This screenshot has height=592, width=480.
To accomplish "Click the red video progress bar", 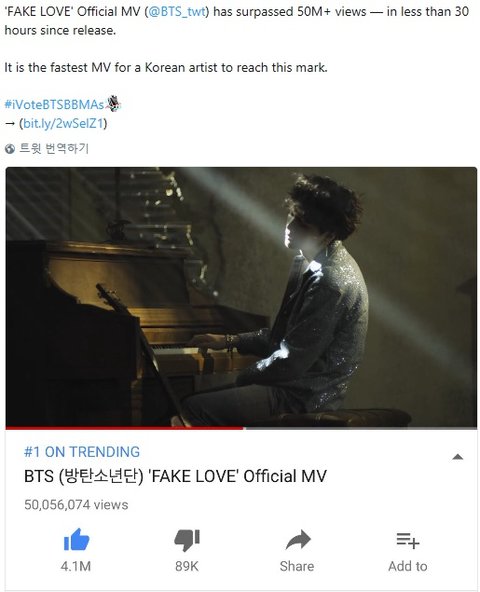I will point(125,428).
